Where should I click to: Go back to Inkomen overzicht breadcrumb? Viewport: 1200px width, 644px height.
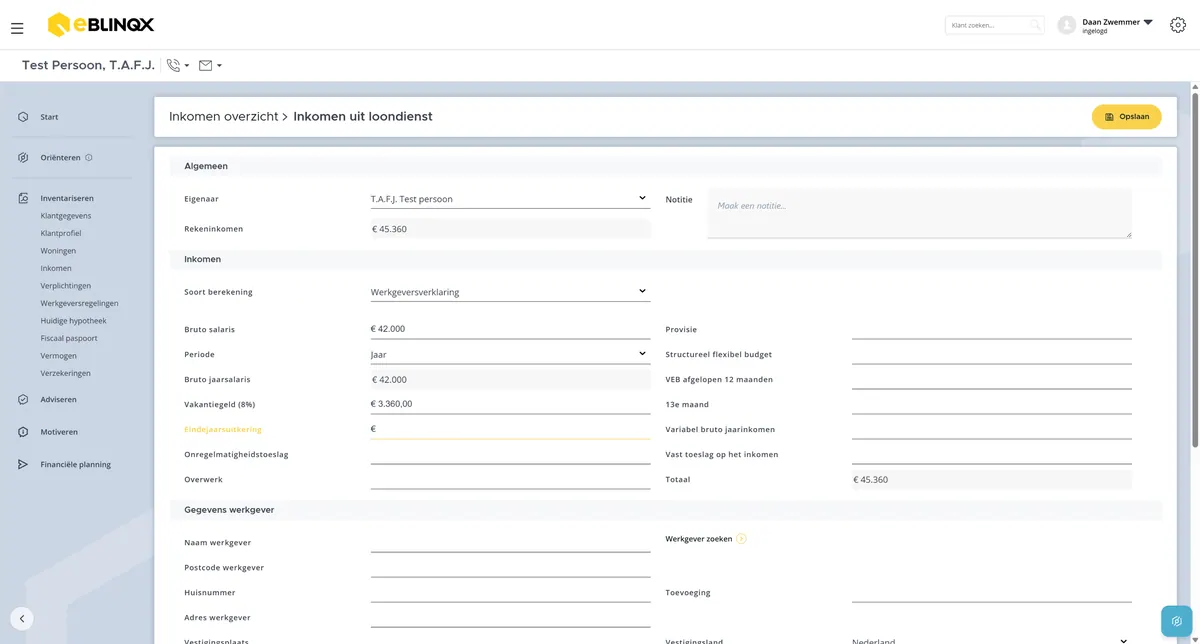tap(224, 117)
